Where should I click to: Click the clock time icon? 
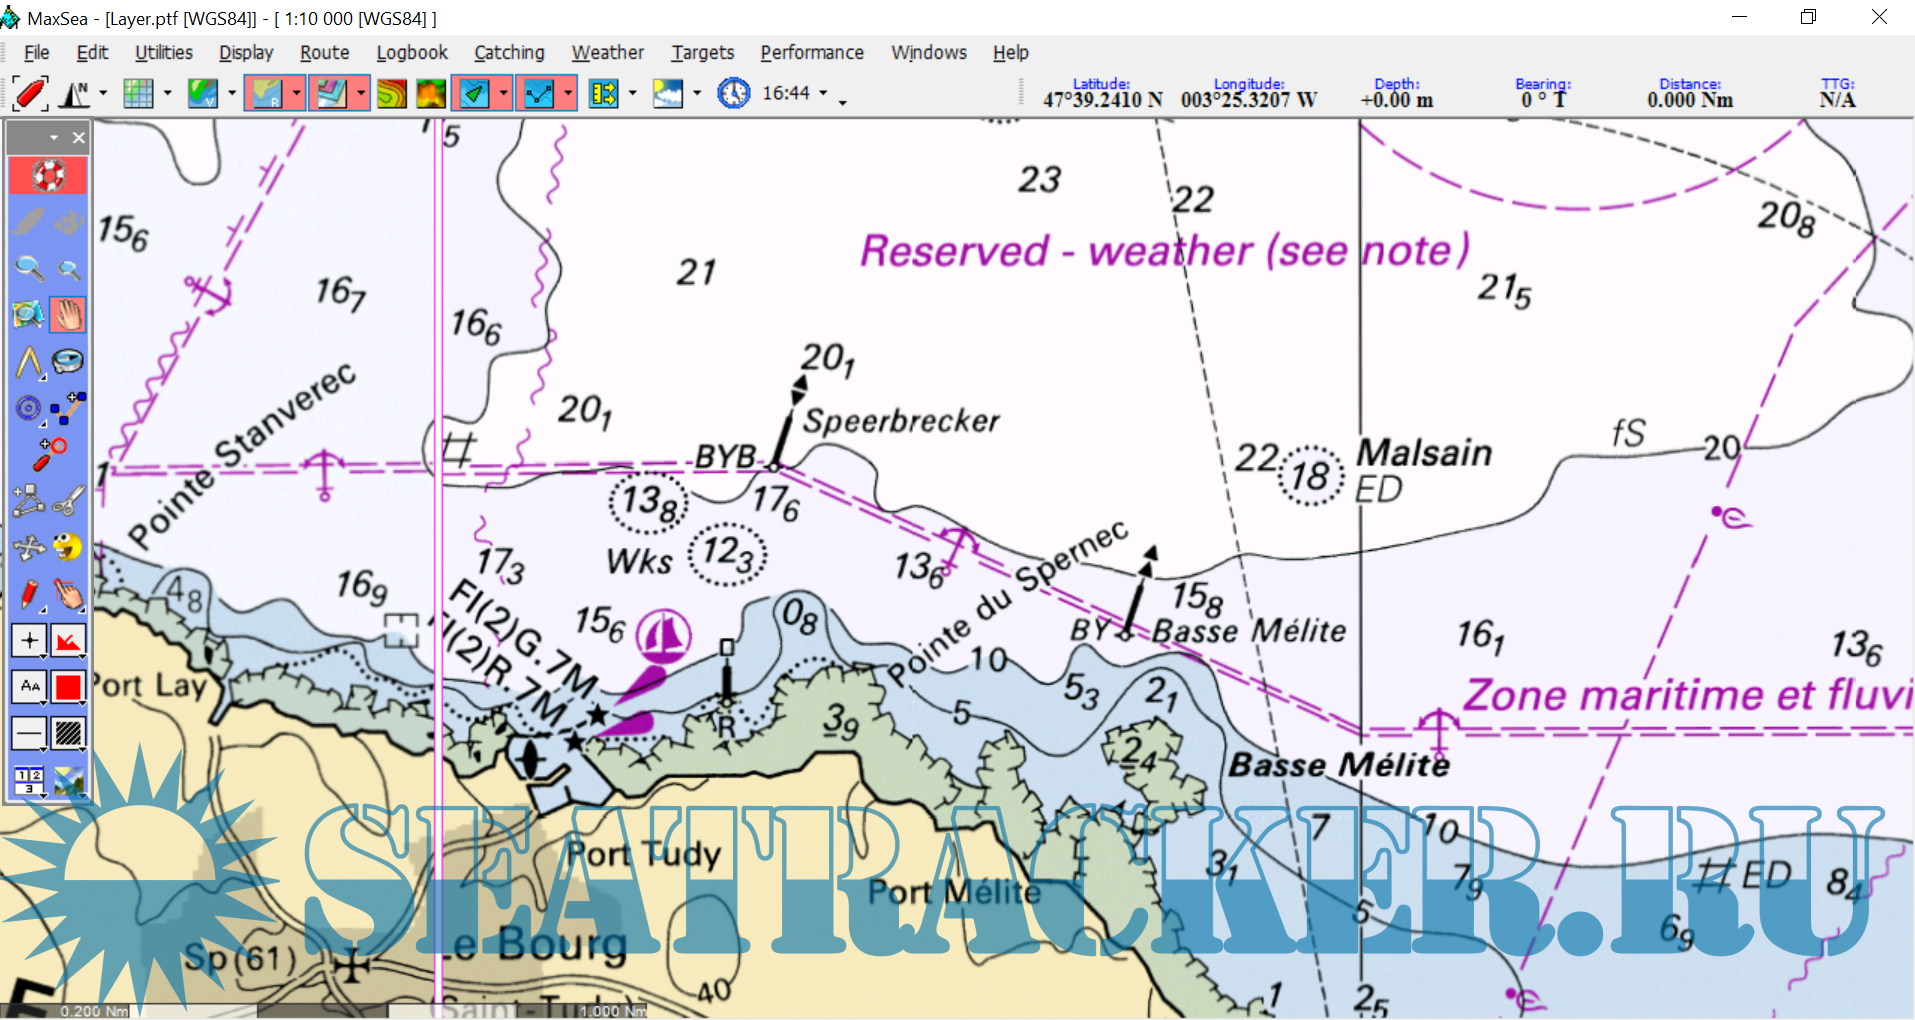pyautogui.click(x=733, y=93)
